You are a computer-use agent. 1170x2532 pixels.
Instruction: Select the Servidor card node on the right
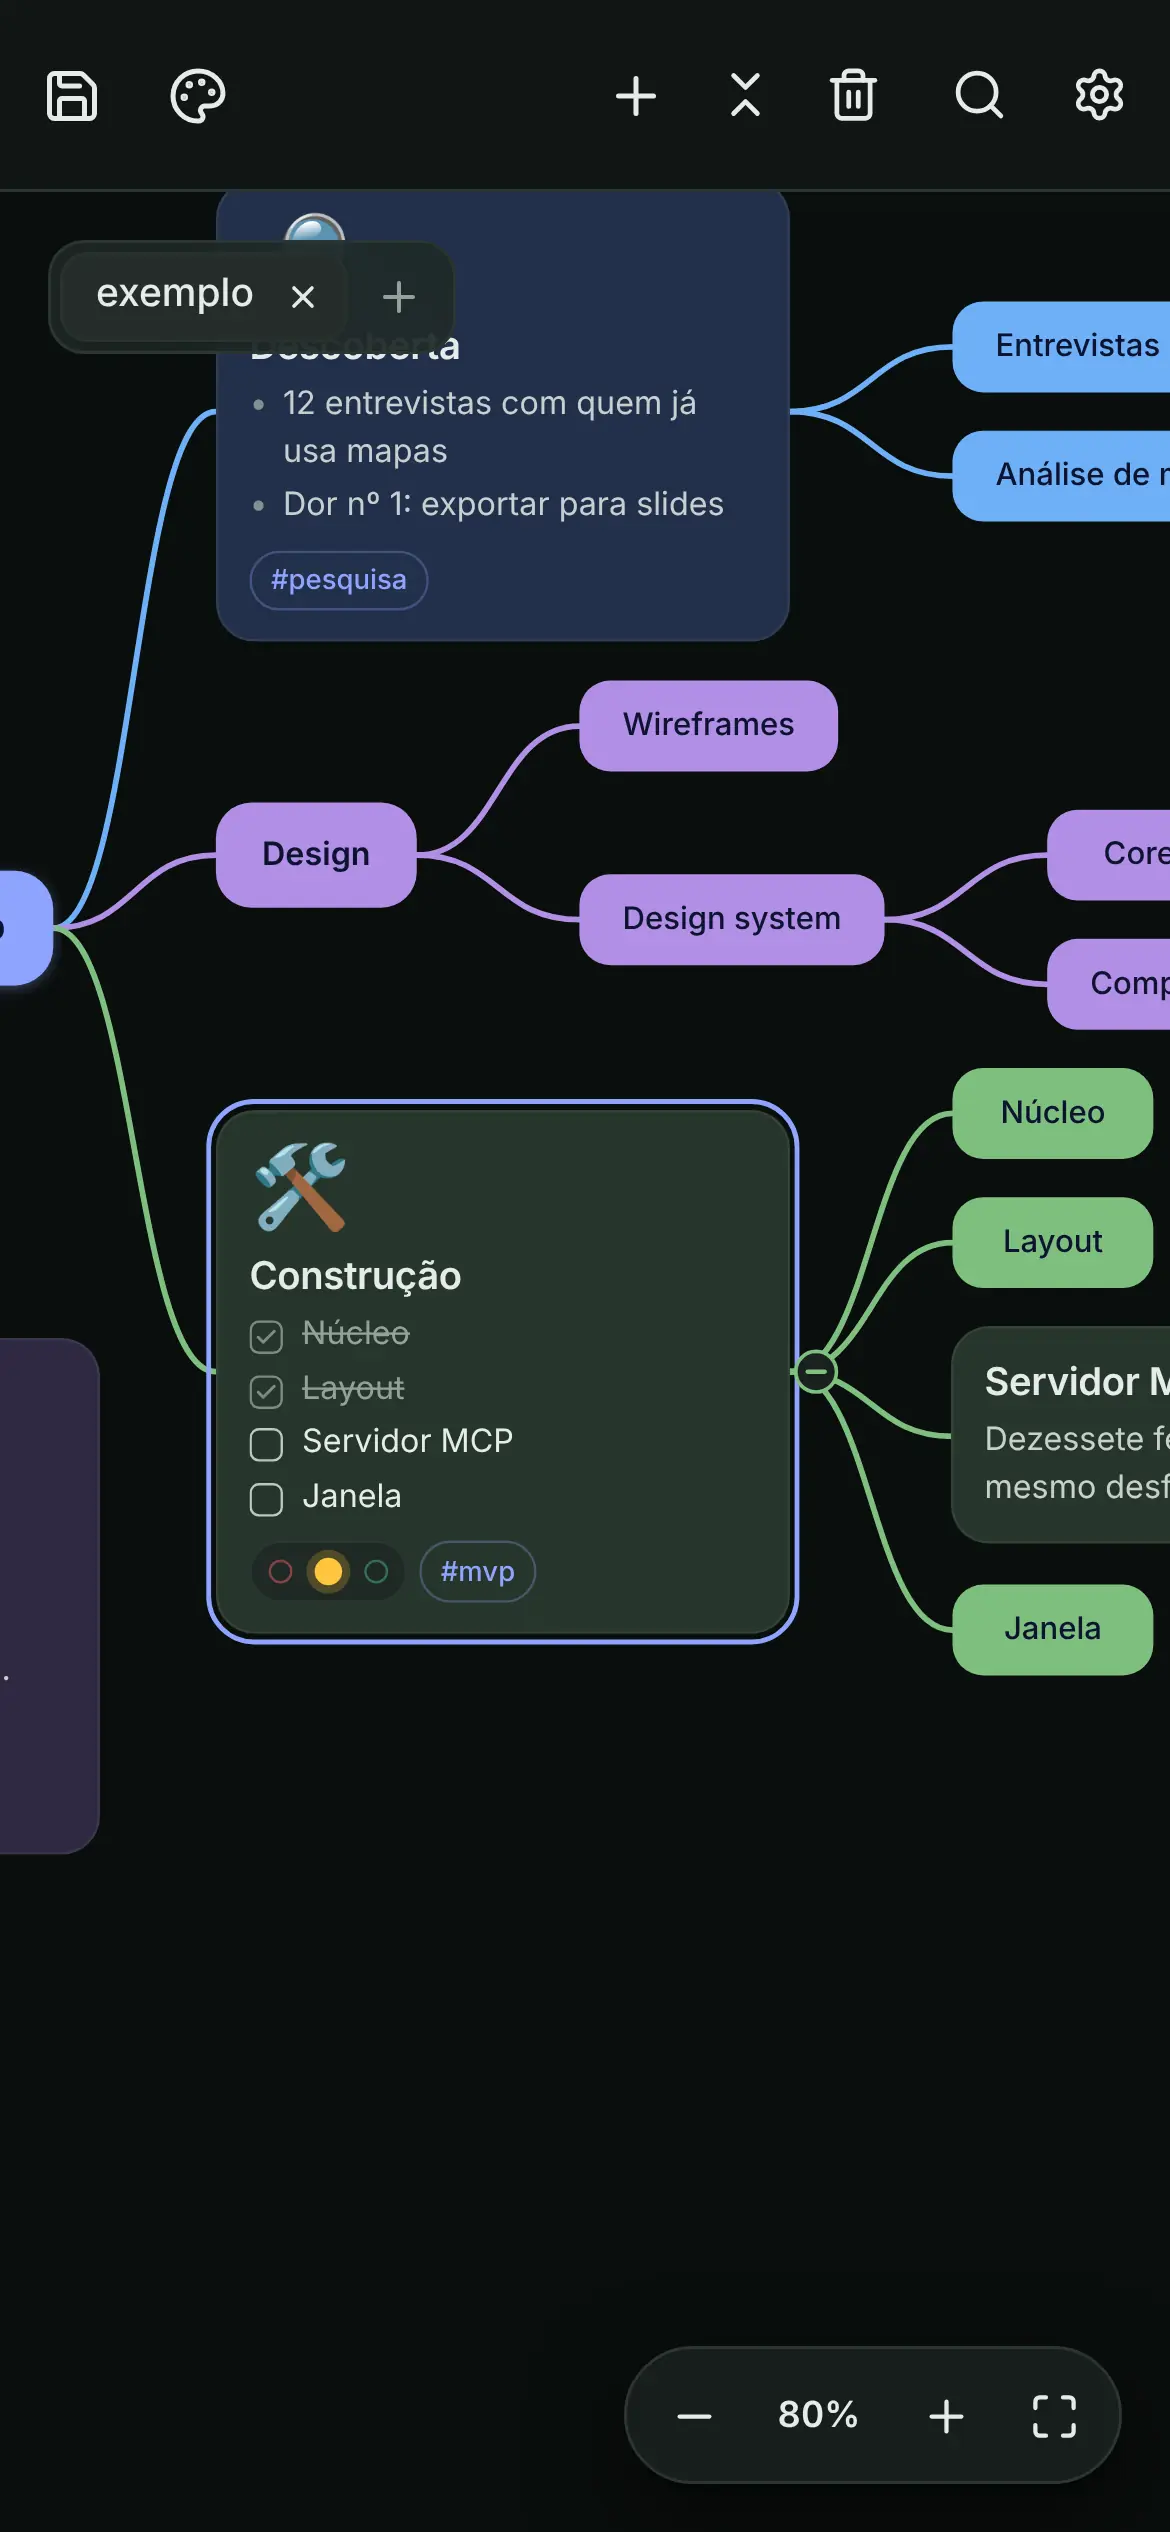click(1062, 1434)
